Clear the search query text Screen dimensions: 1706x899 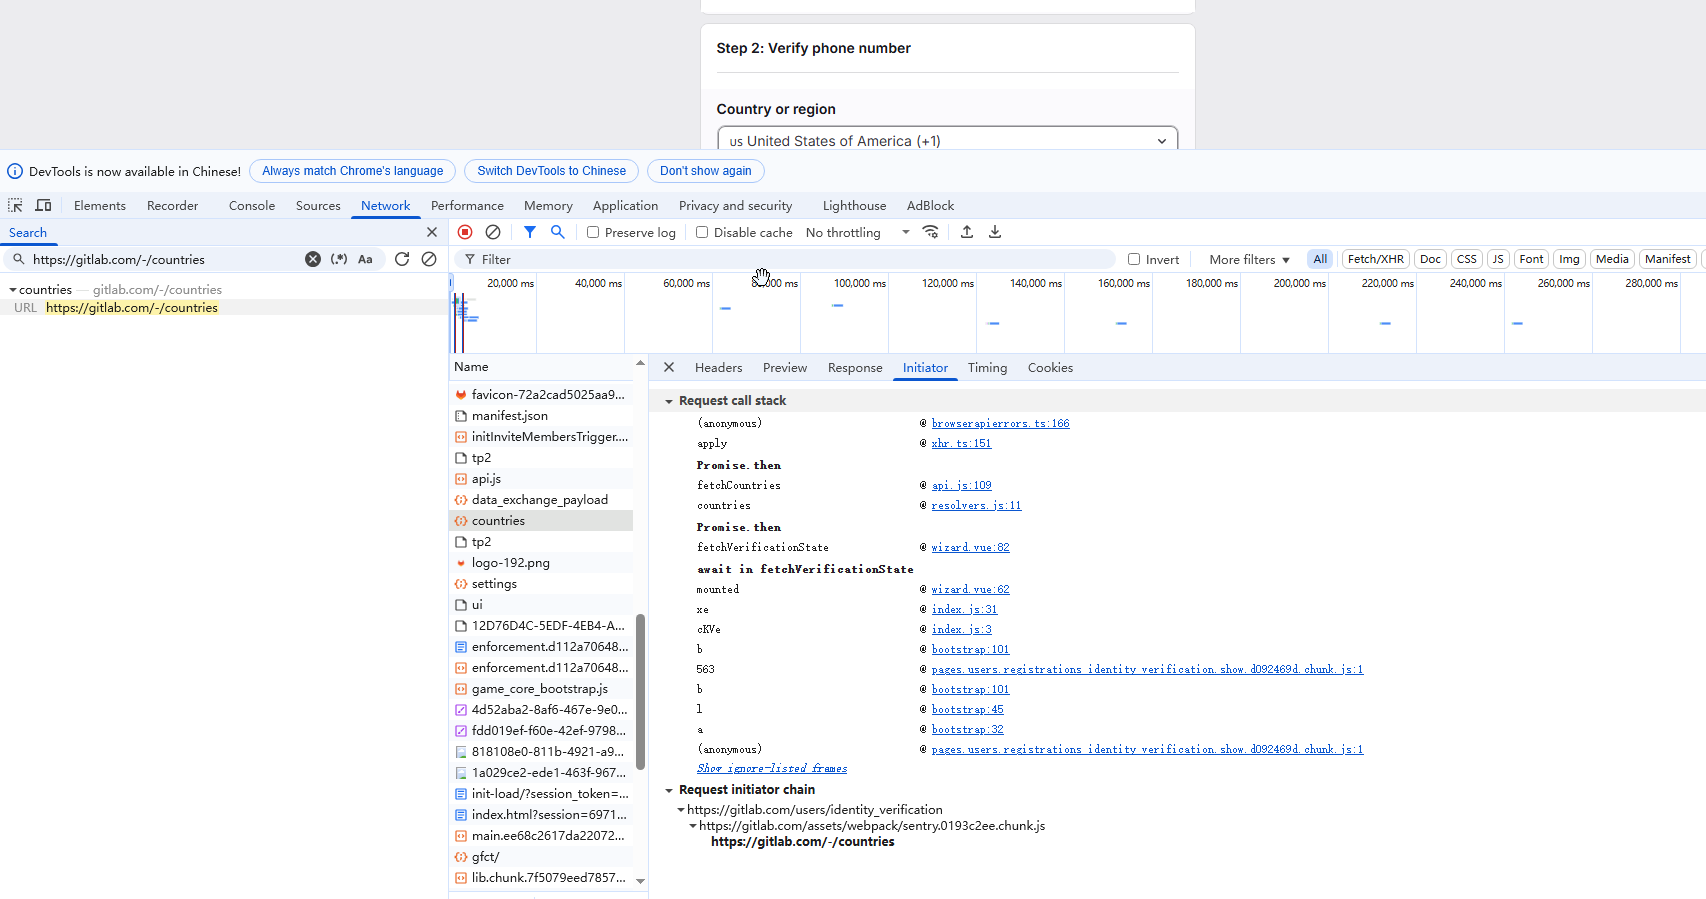click(313, 259)
